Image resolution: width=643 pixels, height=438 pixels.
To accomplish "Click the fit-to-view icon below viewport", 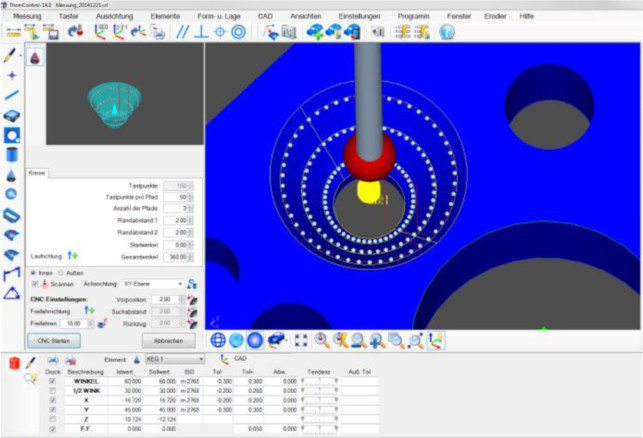I will click(x=301, y=341).
